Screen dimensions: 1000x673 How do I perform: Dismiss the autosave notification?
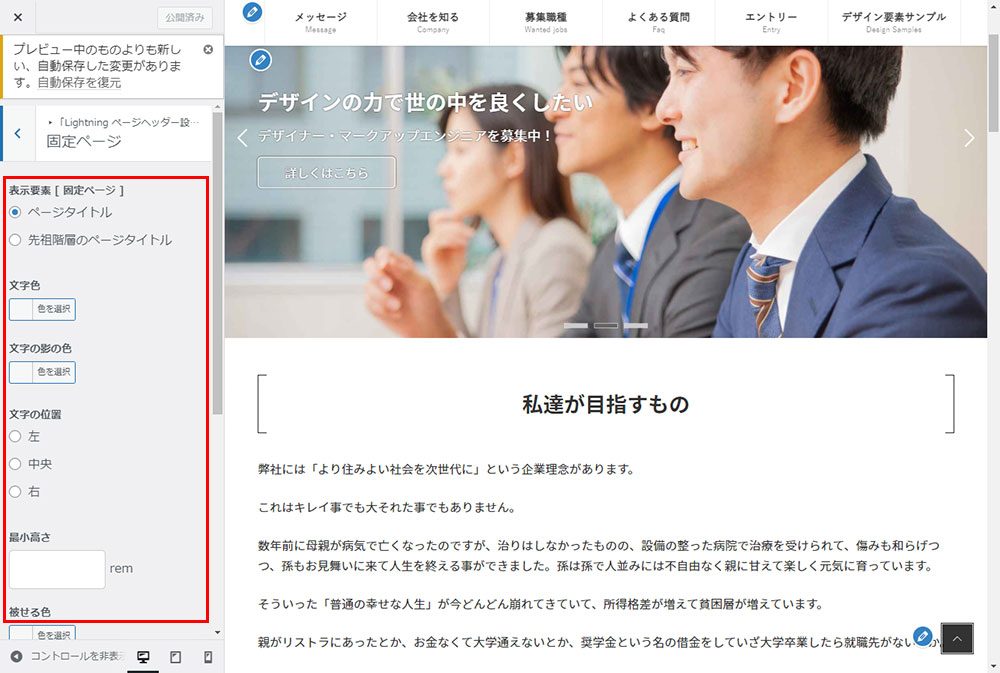tap(208, 49)
